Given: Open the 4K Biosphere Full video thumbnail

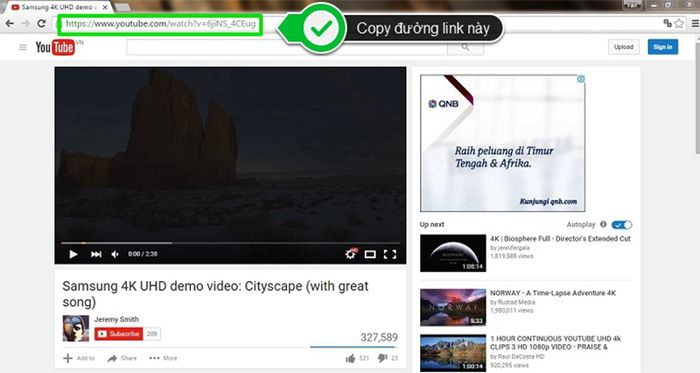Looking at the screenshot, I should [x=453, y=253].
